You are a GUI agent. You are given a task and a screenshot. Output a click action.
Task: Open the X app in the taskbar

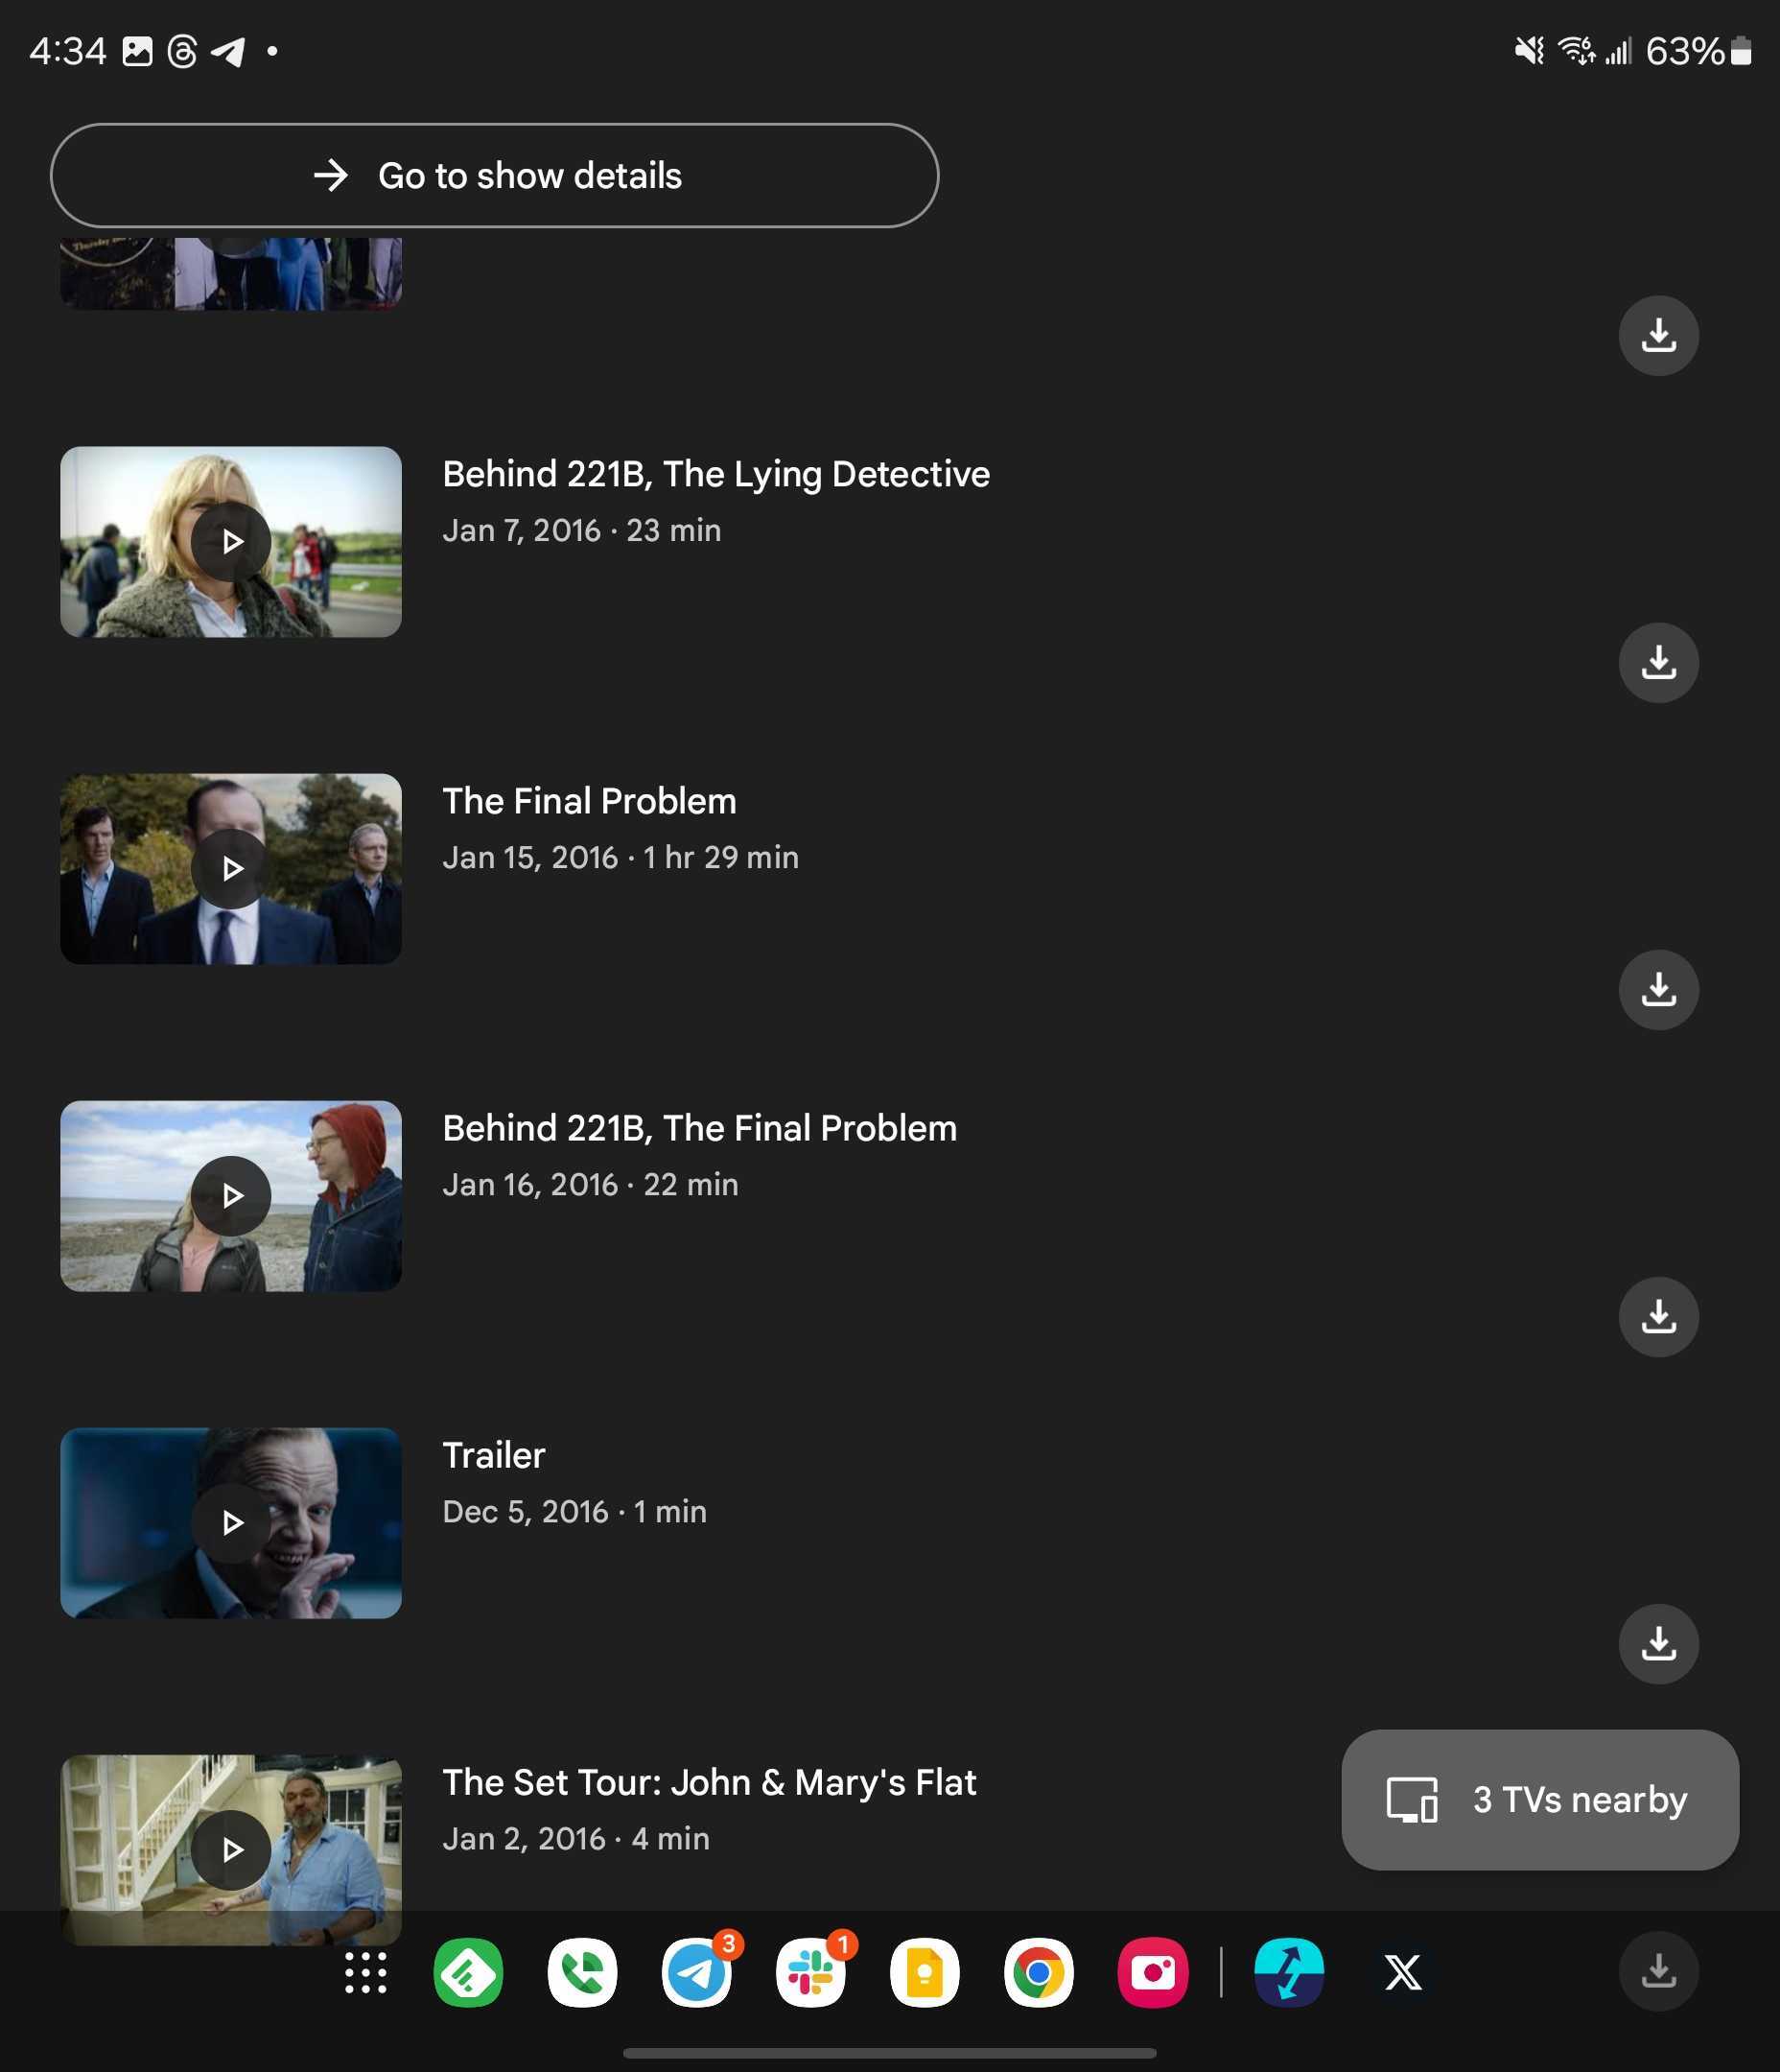pos(1403,1973)
